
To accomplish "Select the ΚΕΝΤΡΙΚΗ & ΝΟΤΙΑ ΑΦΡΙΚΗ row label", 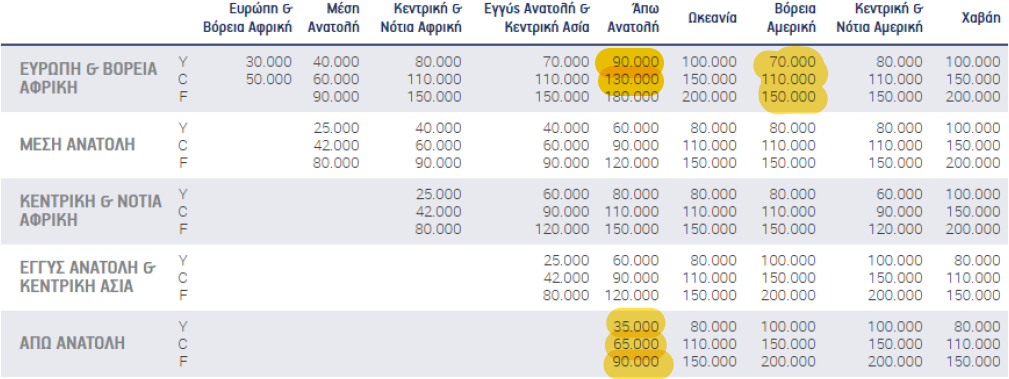I will click(x=91, y=210).
